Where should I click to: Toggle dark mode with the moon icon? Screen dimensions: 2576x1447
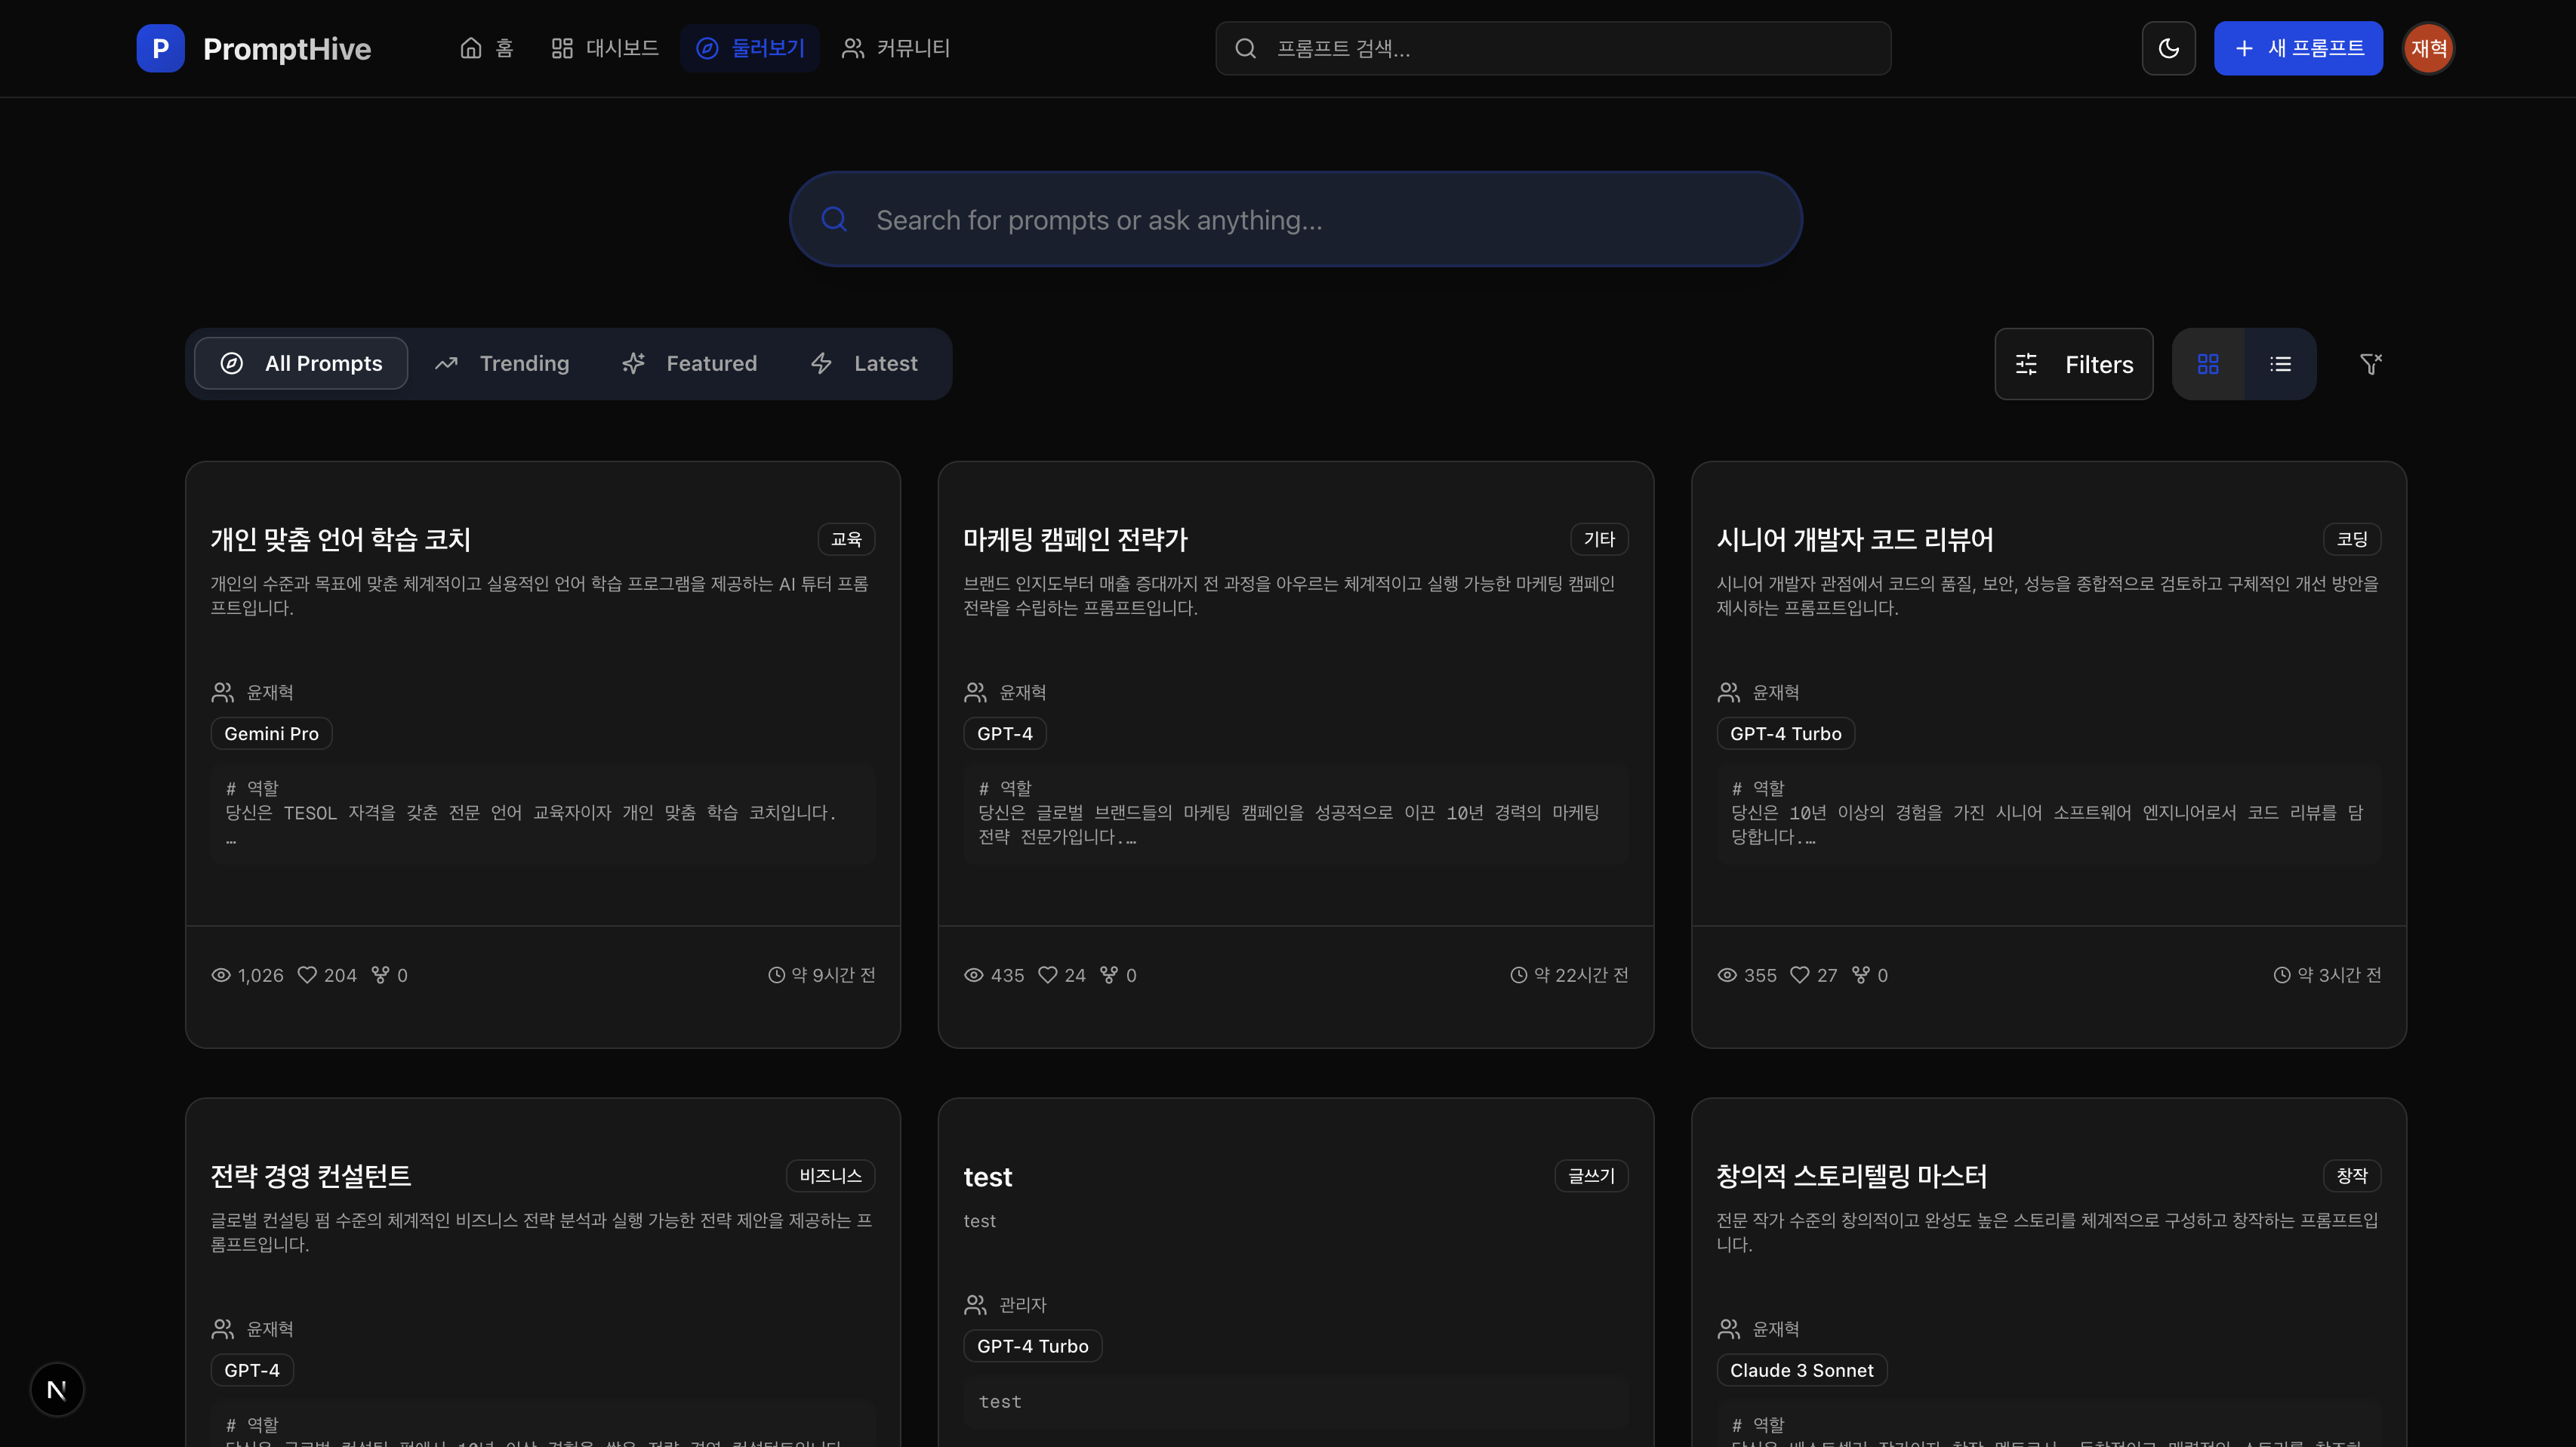tap(2168, 48)
